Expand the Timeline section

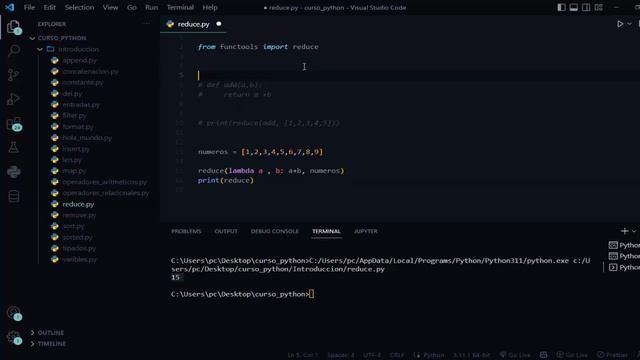point(52,344)
